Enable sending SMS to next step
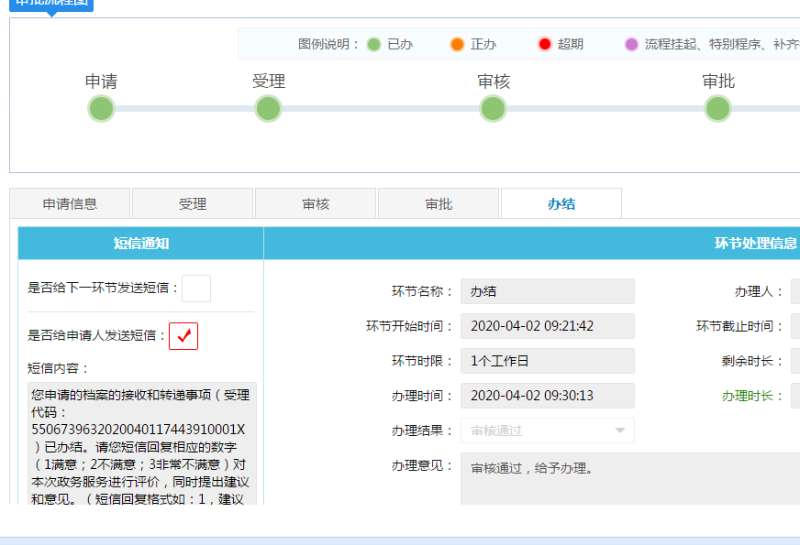 (196, 288)
